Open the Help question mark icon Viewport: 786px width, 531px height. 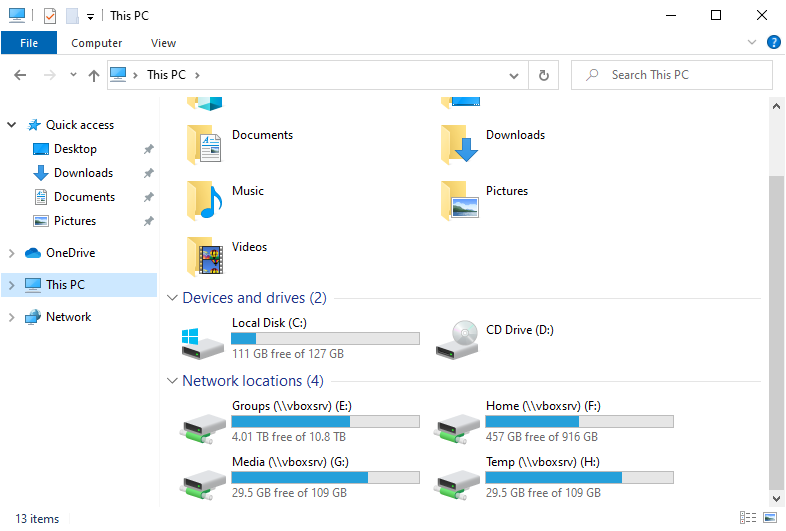pyautogui.click(x=773, y=42)
